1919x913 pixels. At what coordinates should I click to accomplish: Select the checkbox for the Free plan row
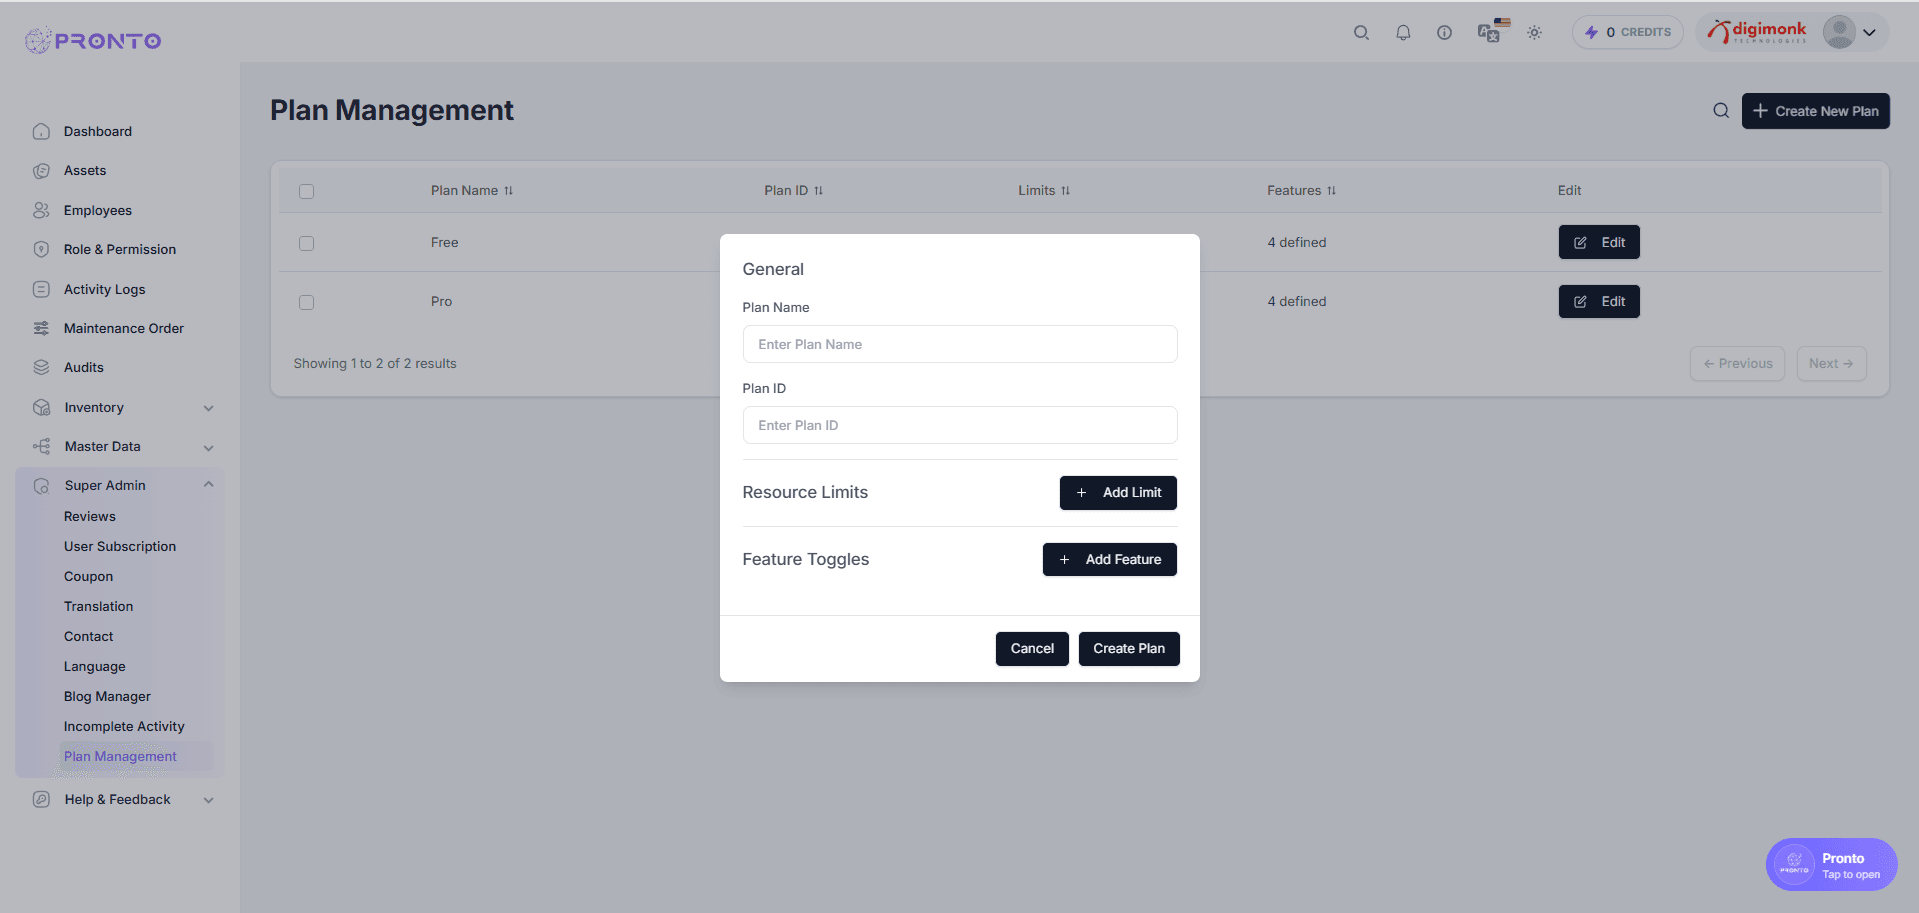(306, 243)
